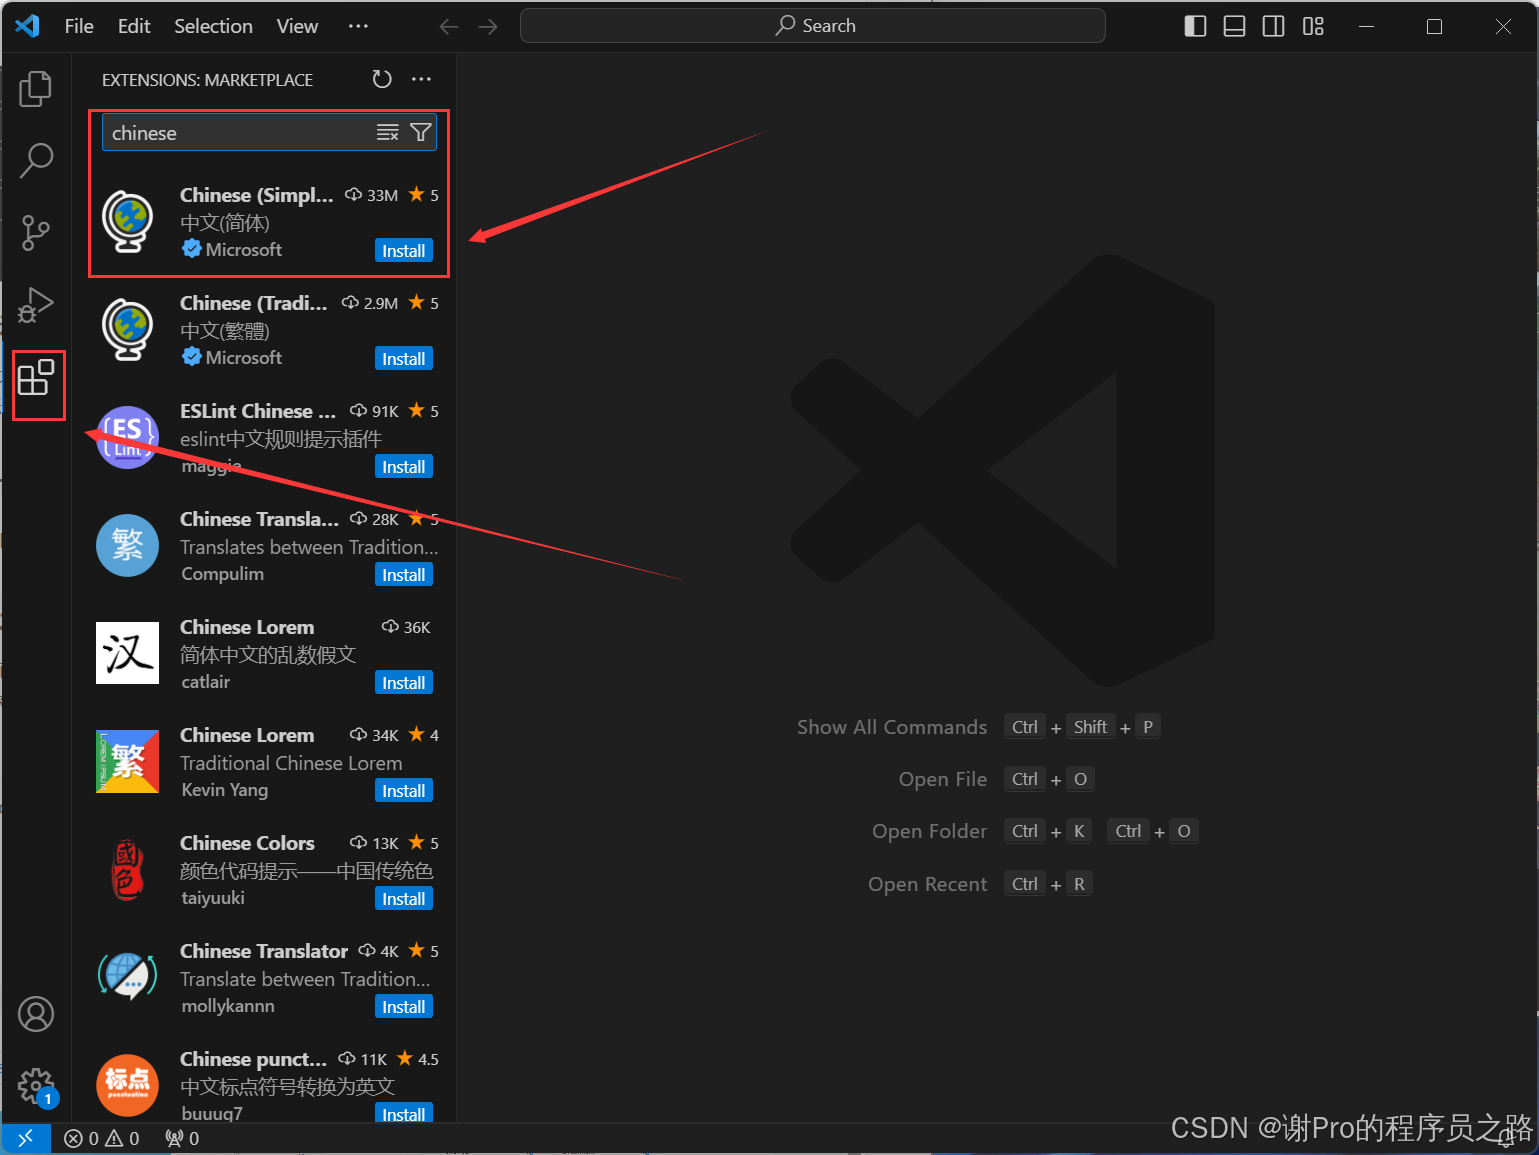Image resolution: width=1539 pixels, height=1155 pixels.
Task: Open the Search view in activity bar
Action: pos(36,160)
